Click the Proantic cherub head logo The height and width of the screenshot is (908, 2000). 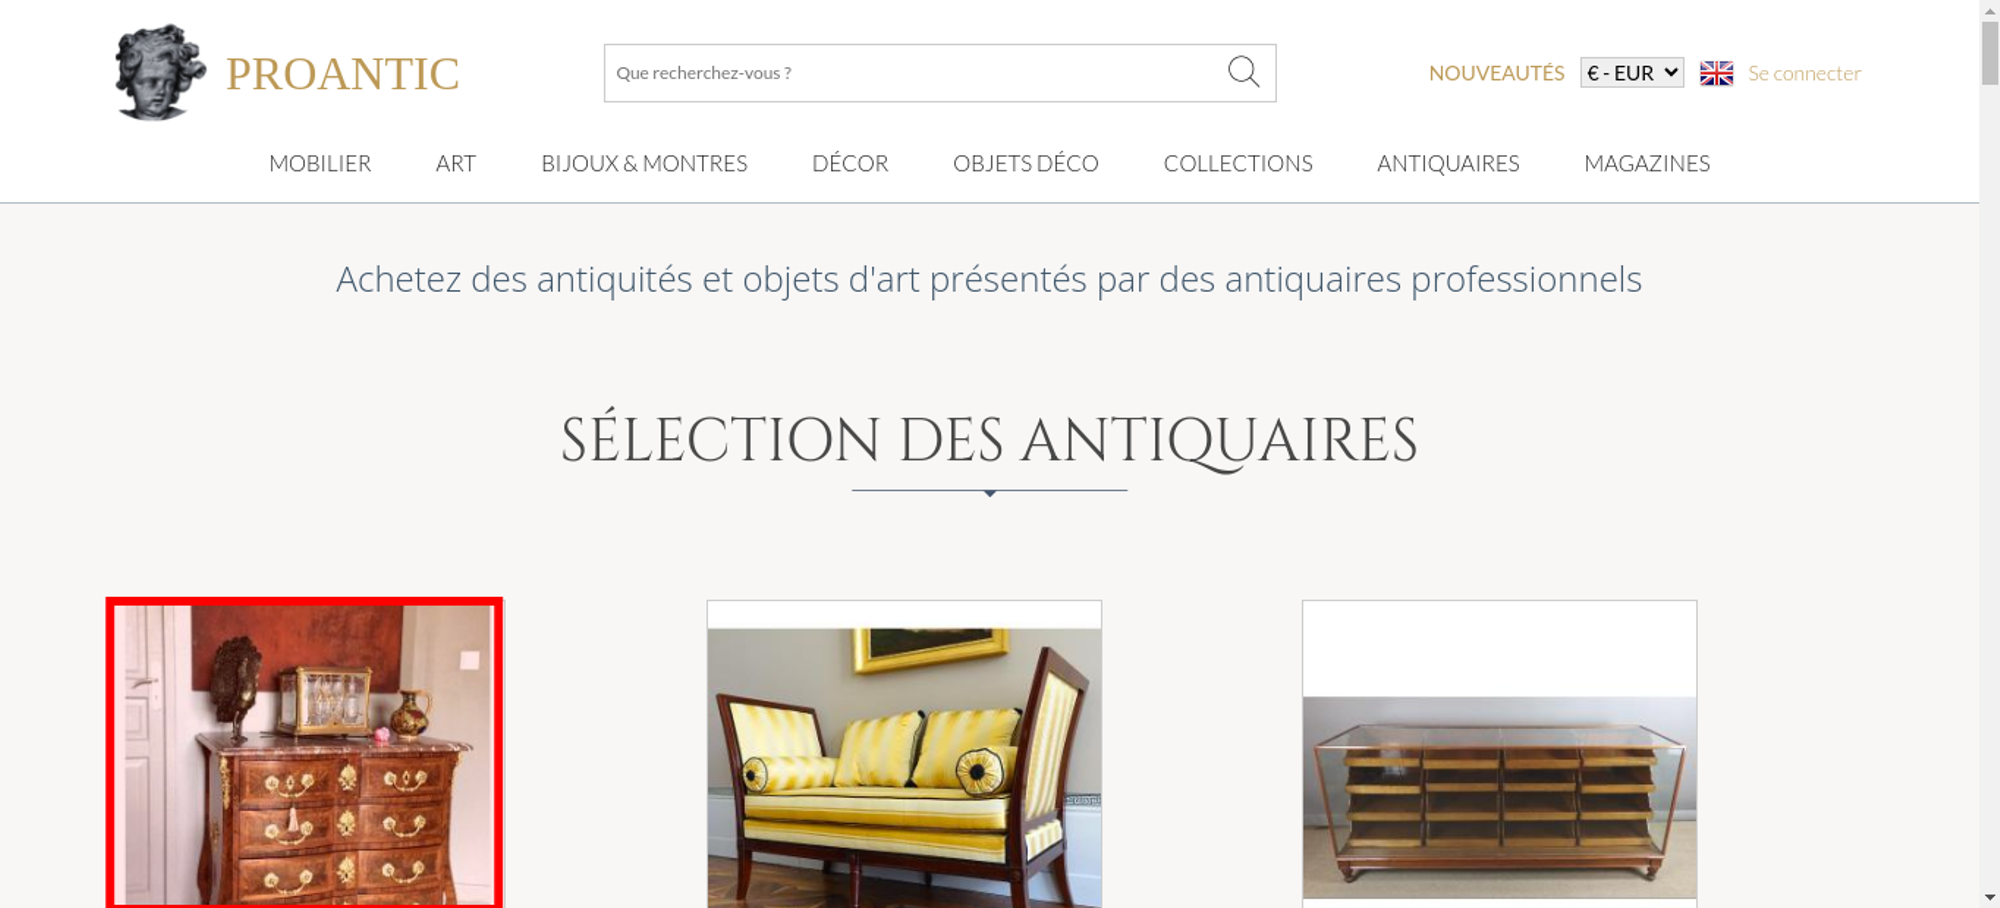coord(160,72)
